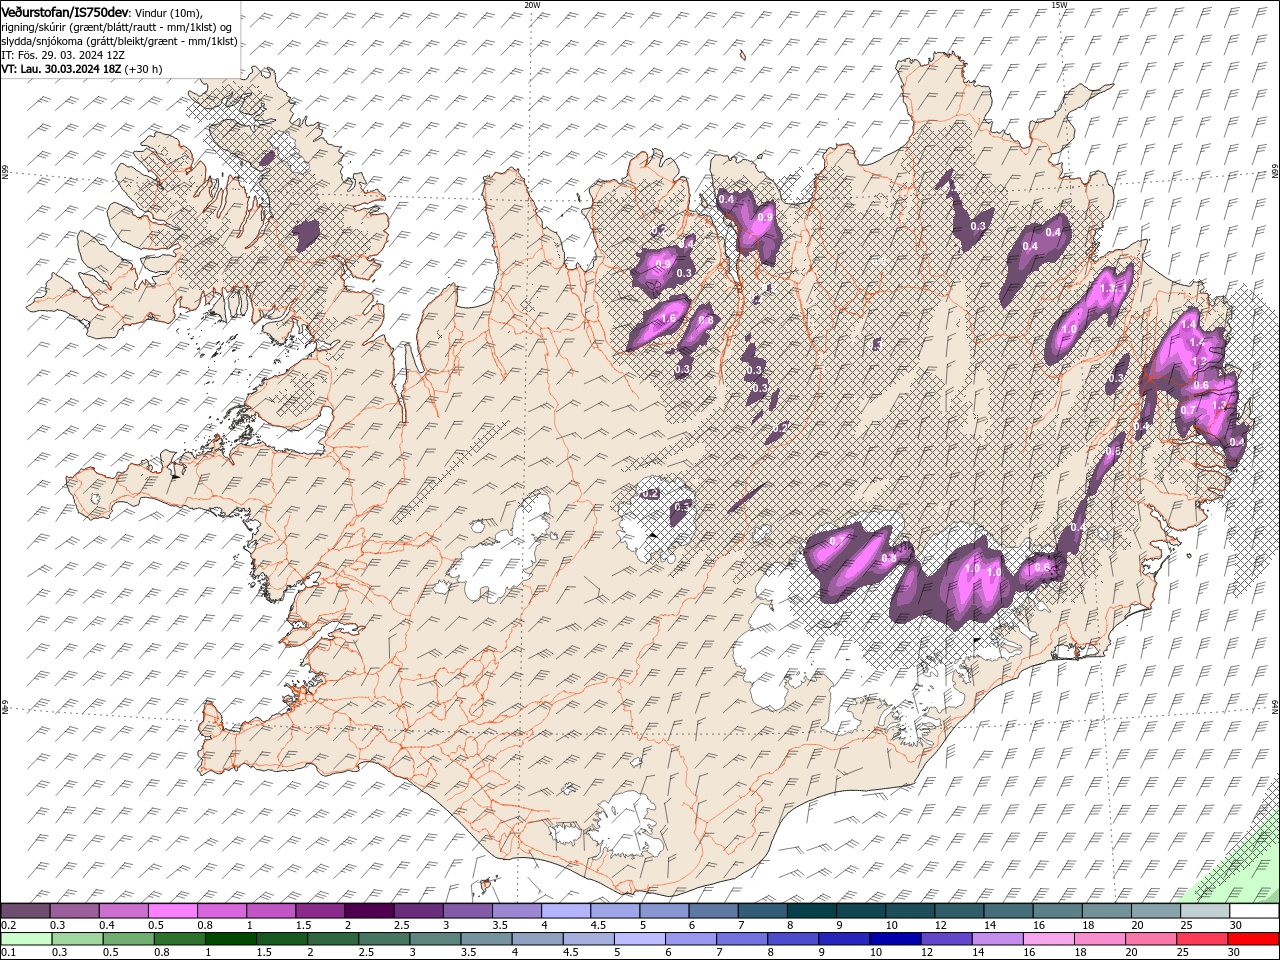
Task: Click the 0.7 precipitation value near the east coast
Action: [x=1188, y=410]
